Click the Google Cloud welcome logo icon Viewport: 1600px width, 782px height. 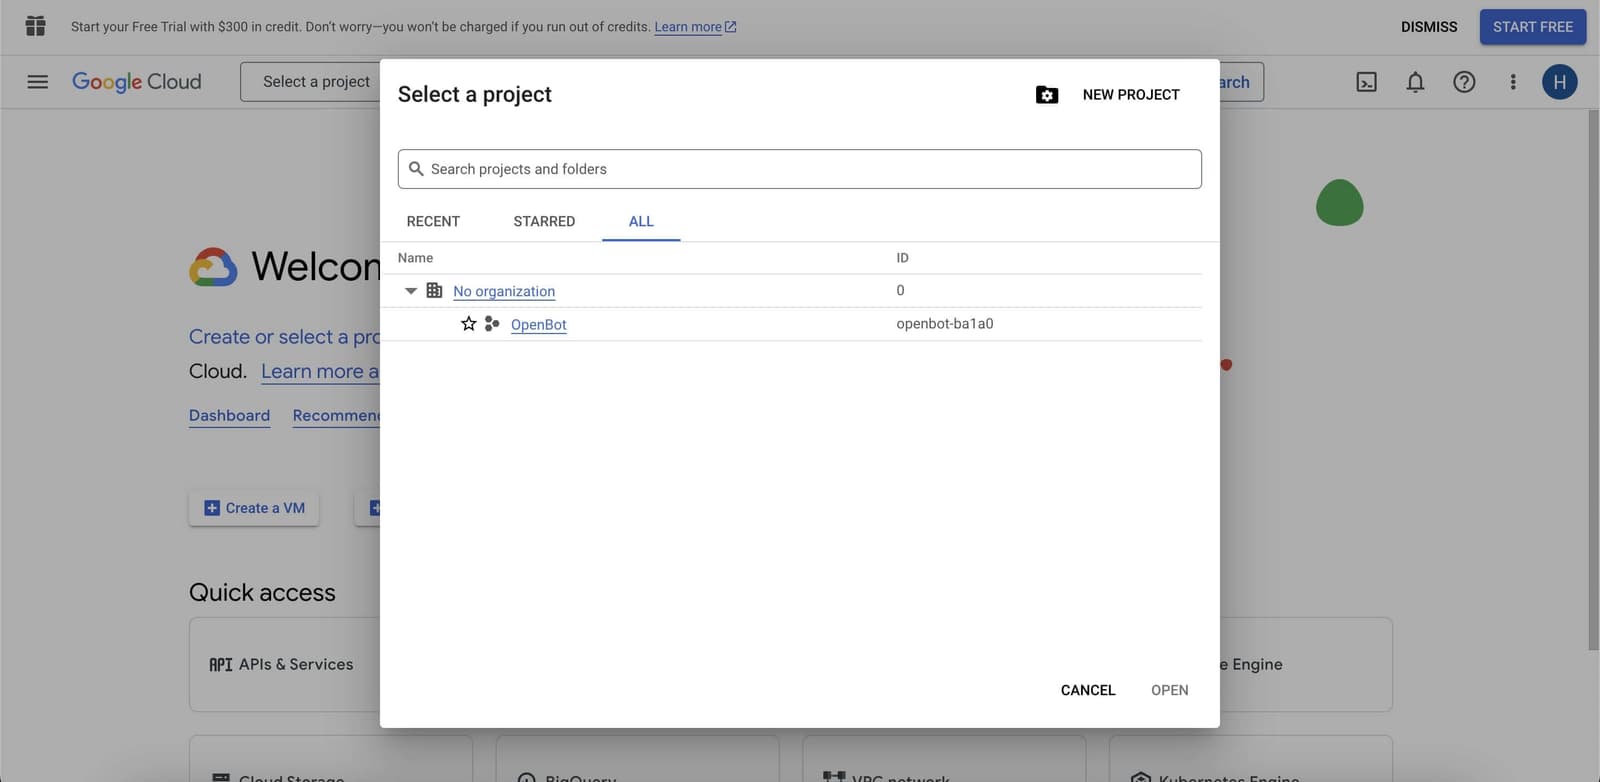click(x=213, y=267)
